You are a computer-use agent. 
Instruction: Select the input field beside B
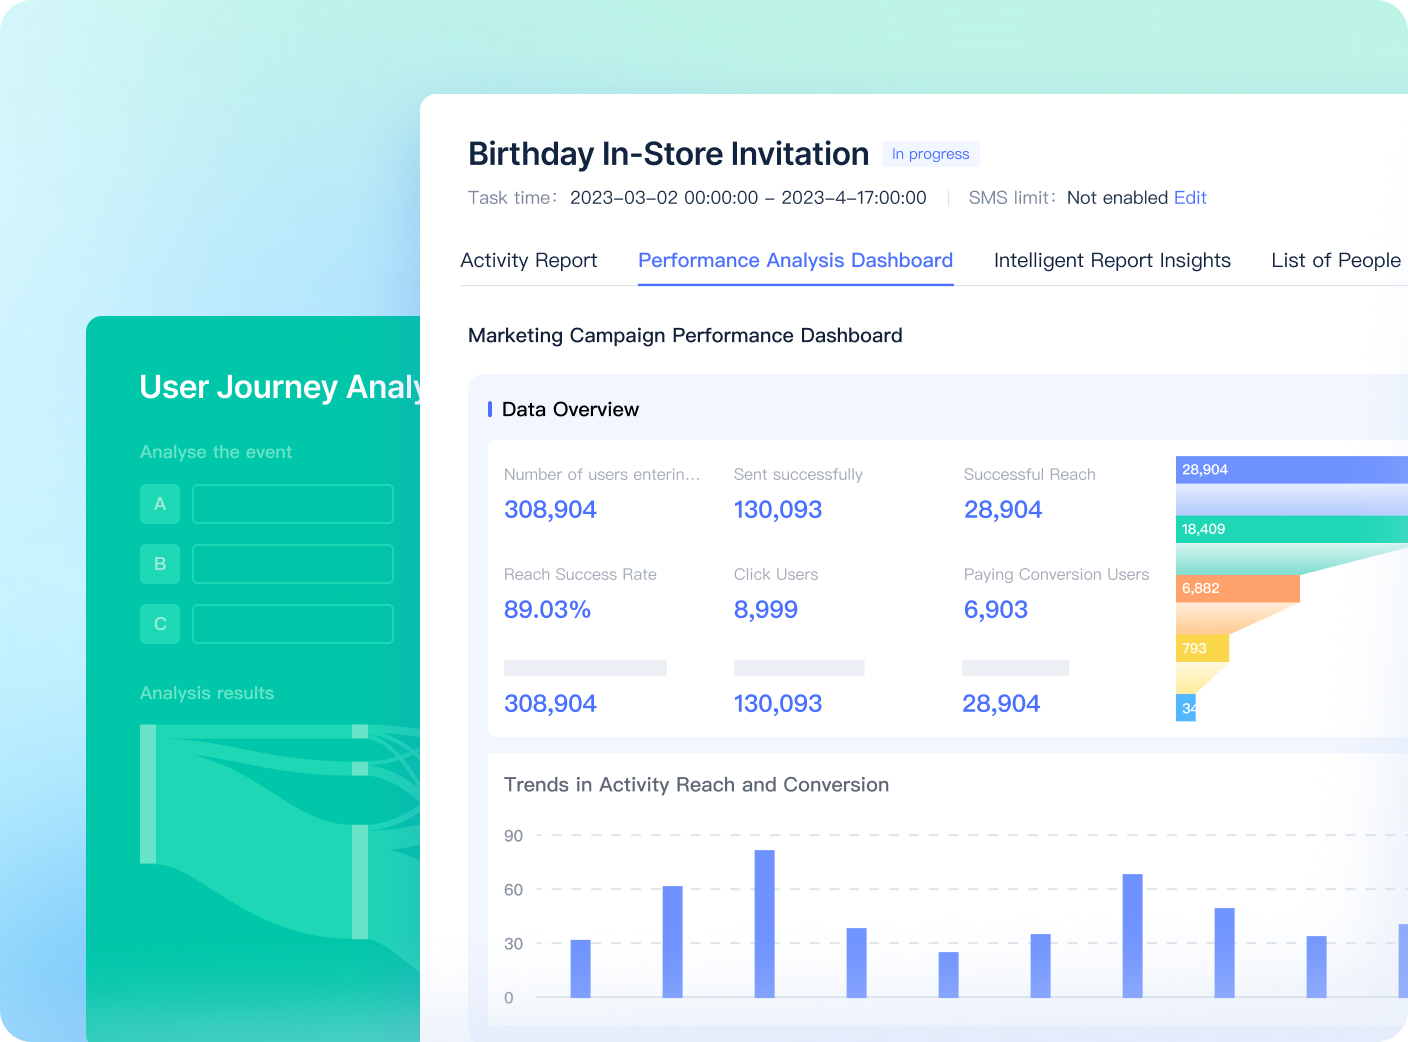293,564
